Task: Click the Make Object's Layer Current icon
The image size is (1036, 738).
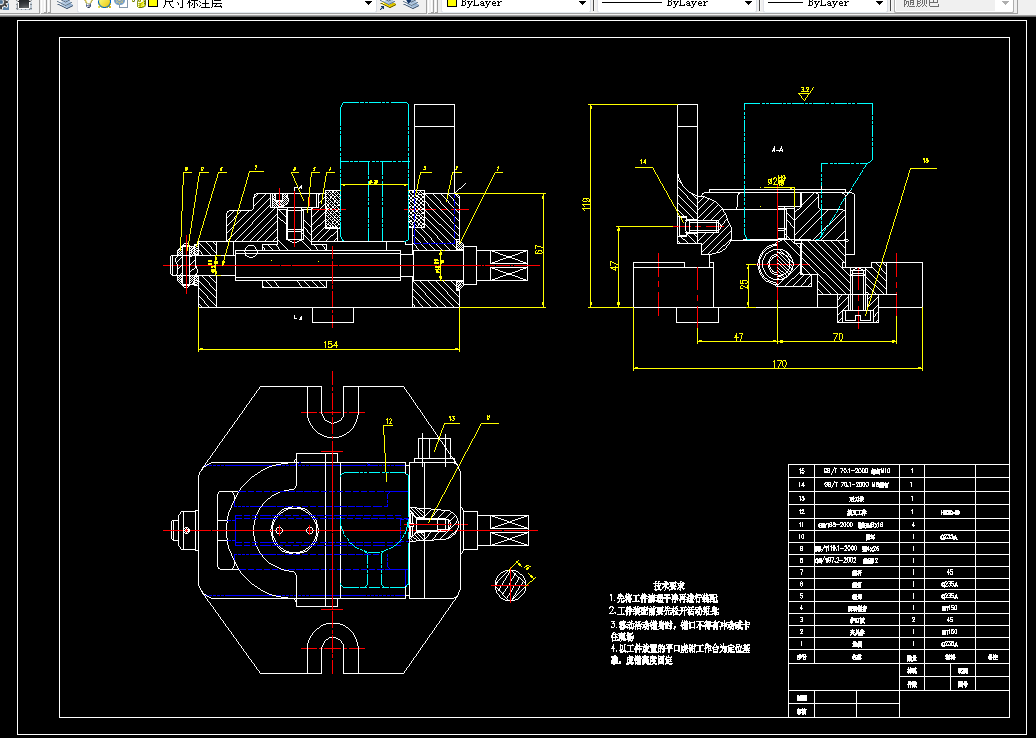Action: coord(388,3)
